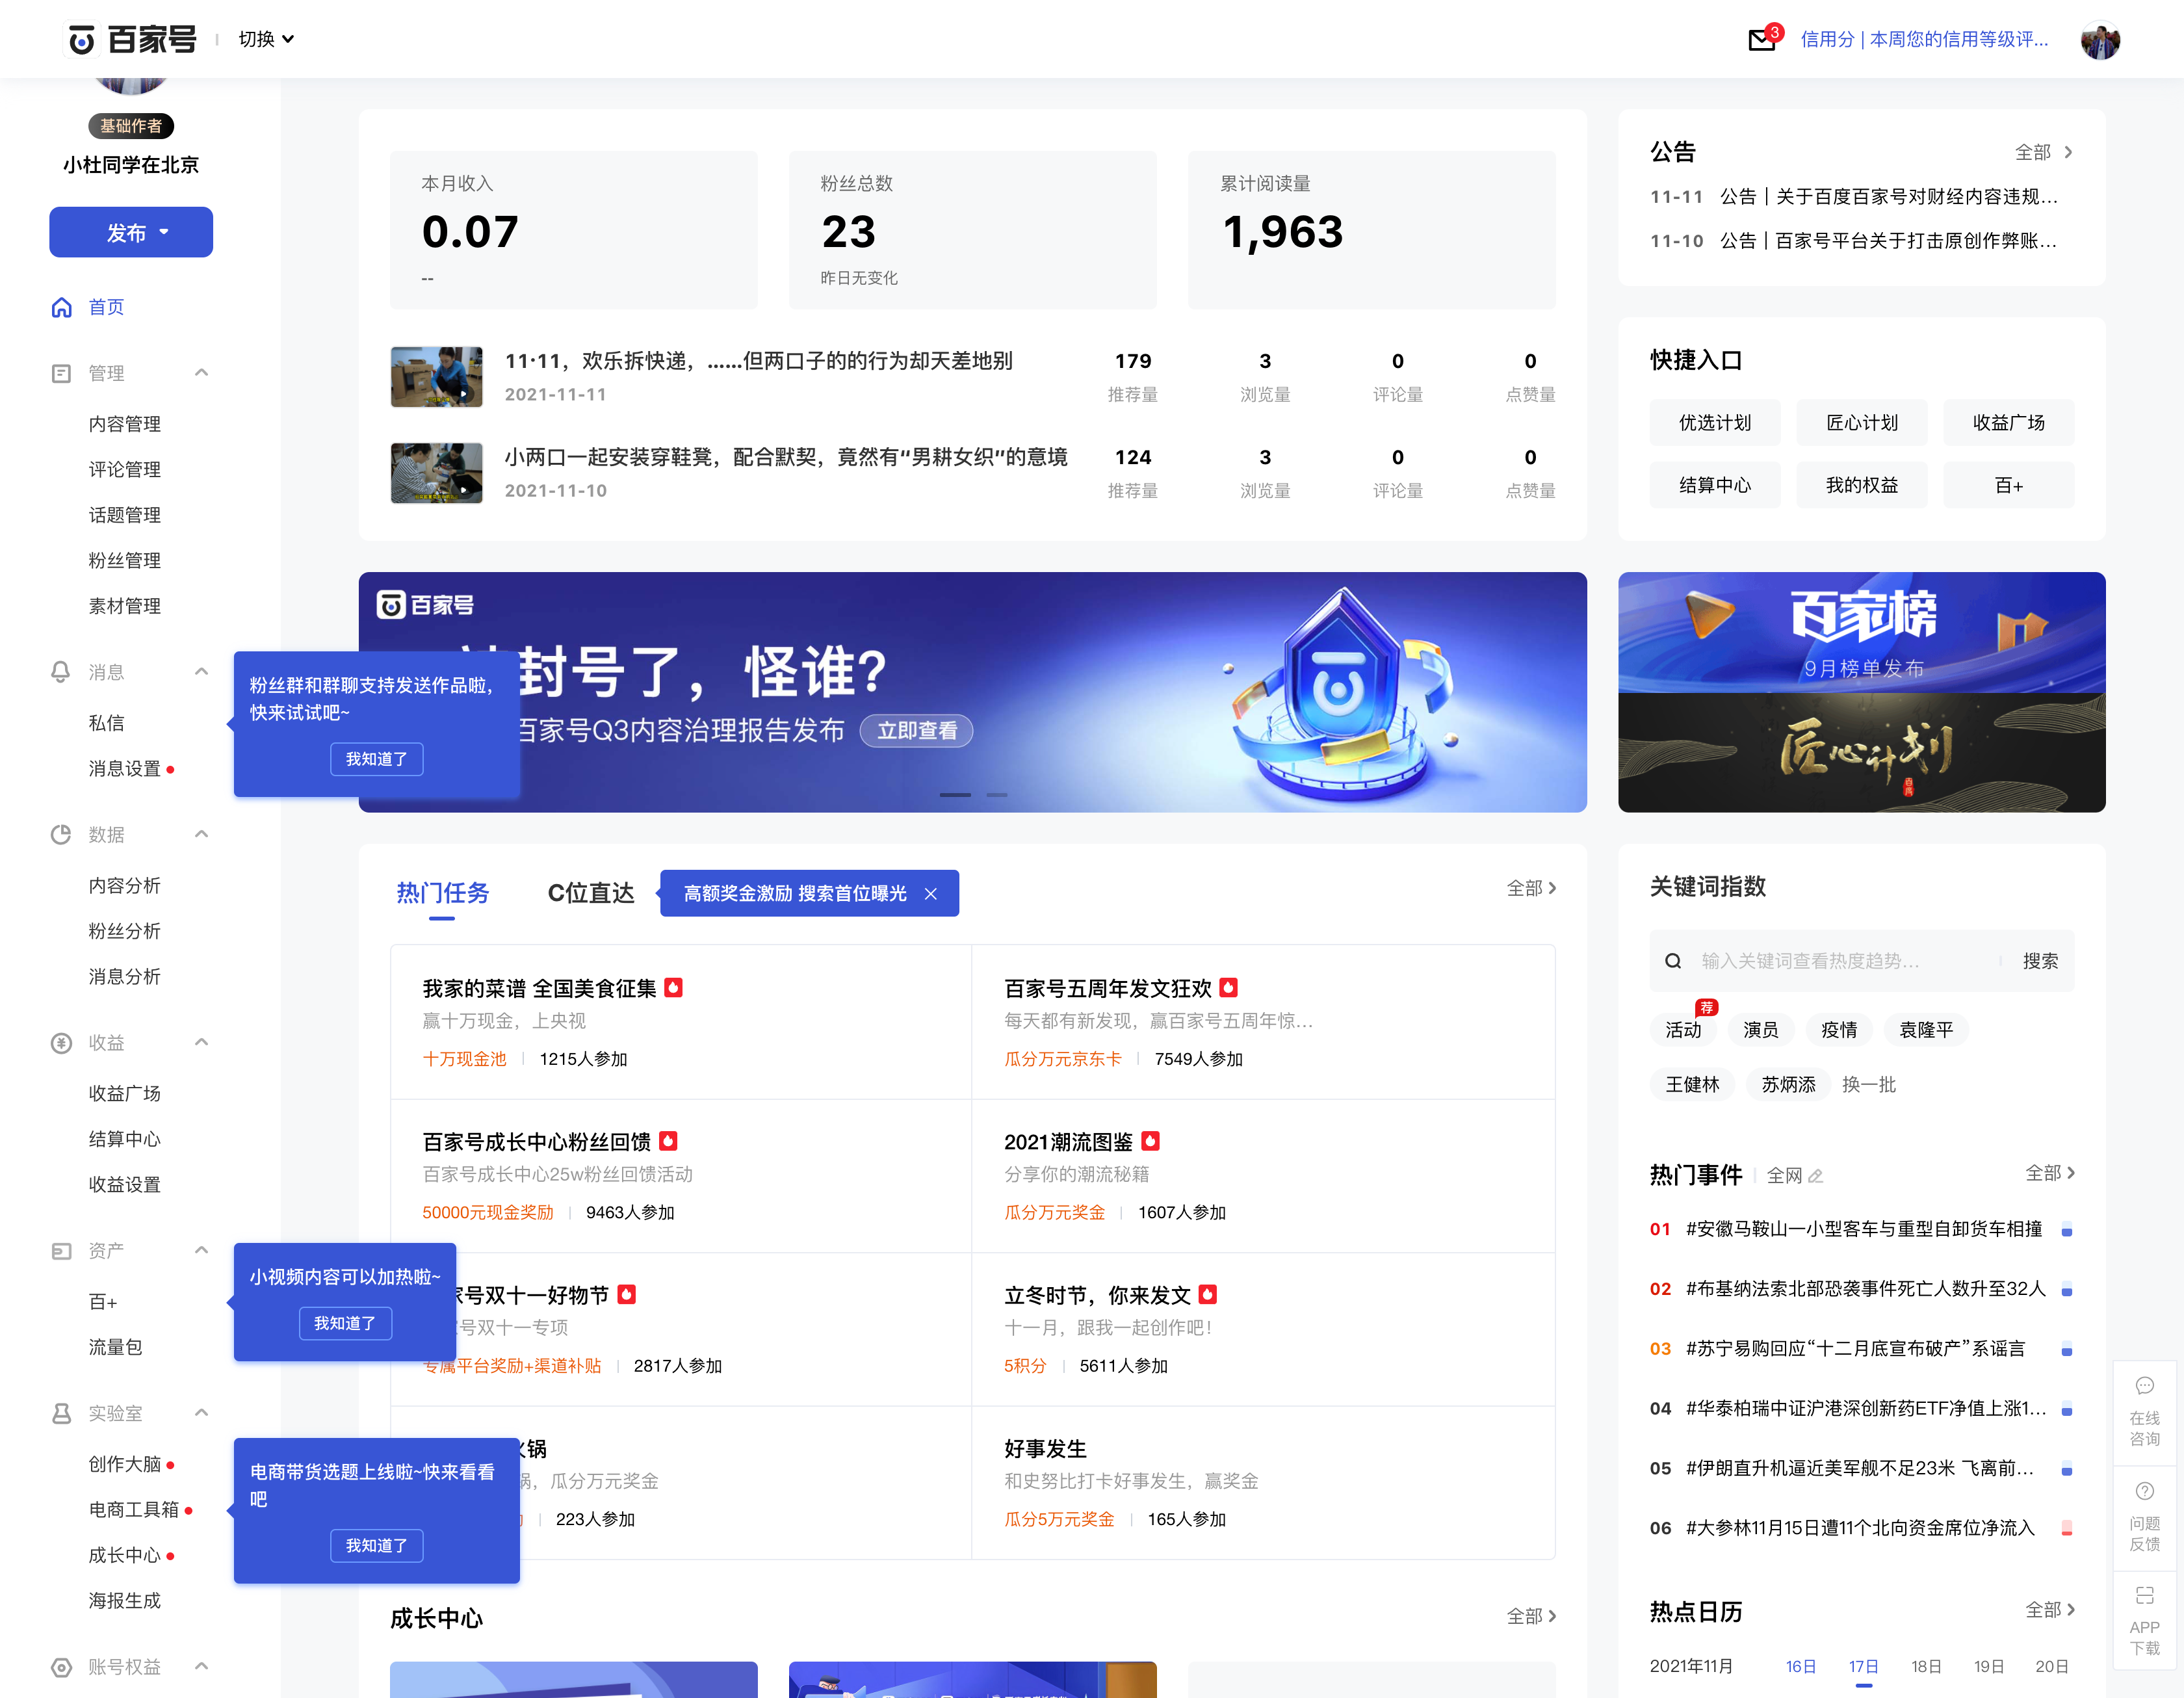Screen dimensions: 2184x1698
Task: Click the 账号权益 section icon
Action: tap(62, 1667)
